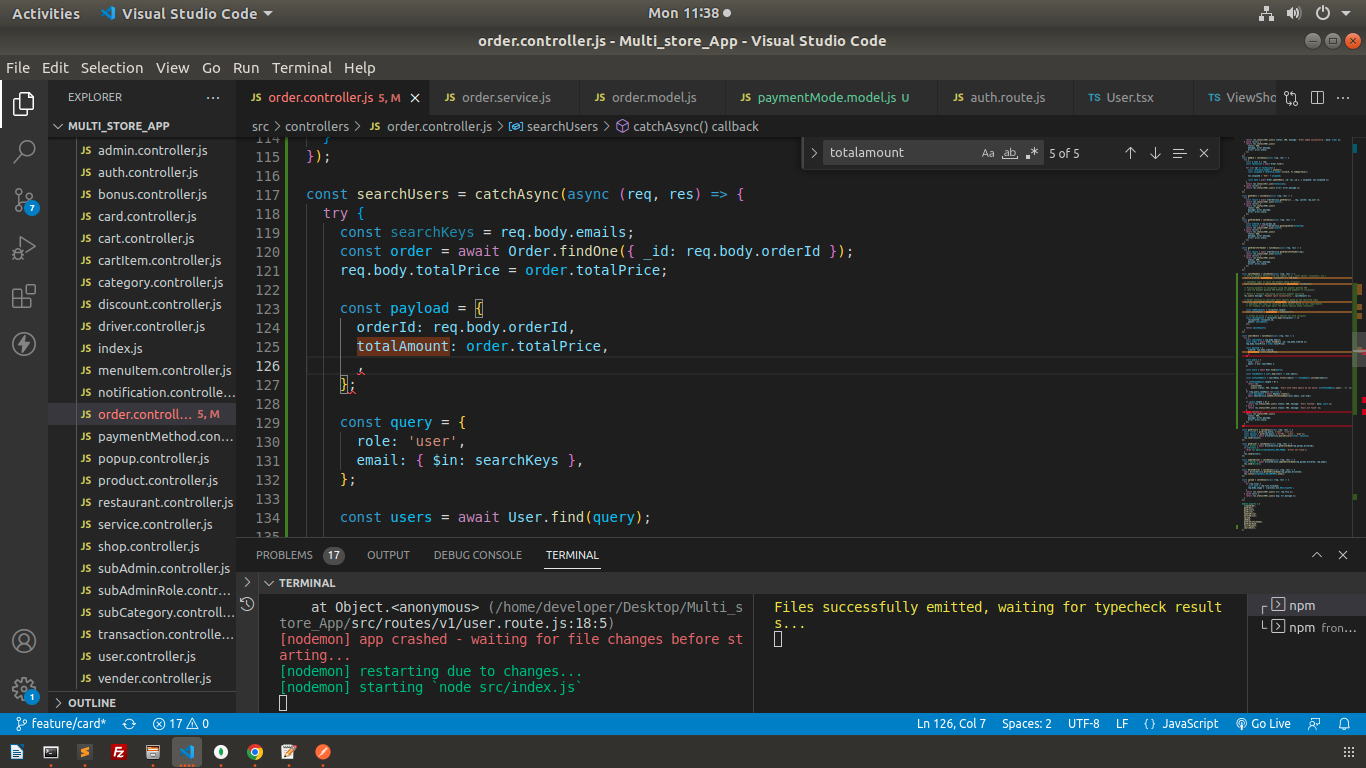Expand the replace toggle chevron in find
1366x768 pixels.
(814, 153)
